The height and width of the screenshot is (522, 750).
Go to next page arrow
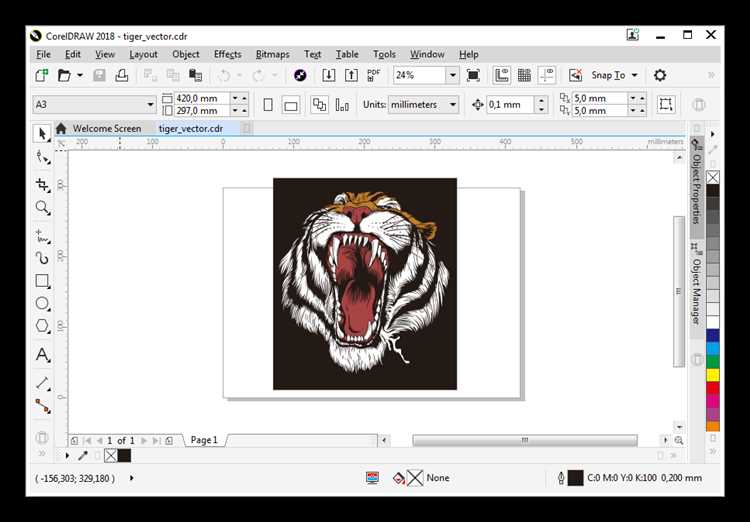tap(144, 440)
